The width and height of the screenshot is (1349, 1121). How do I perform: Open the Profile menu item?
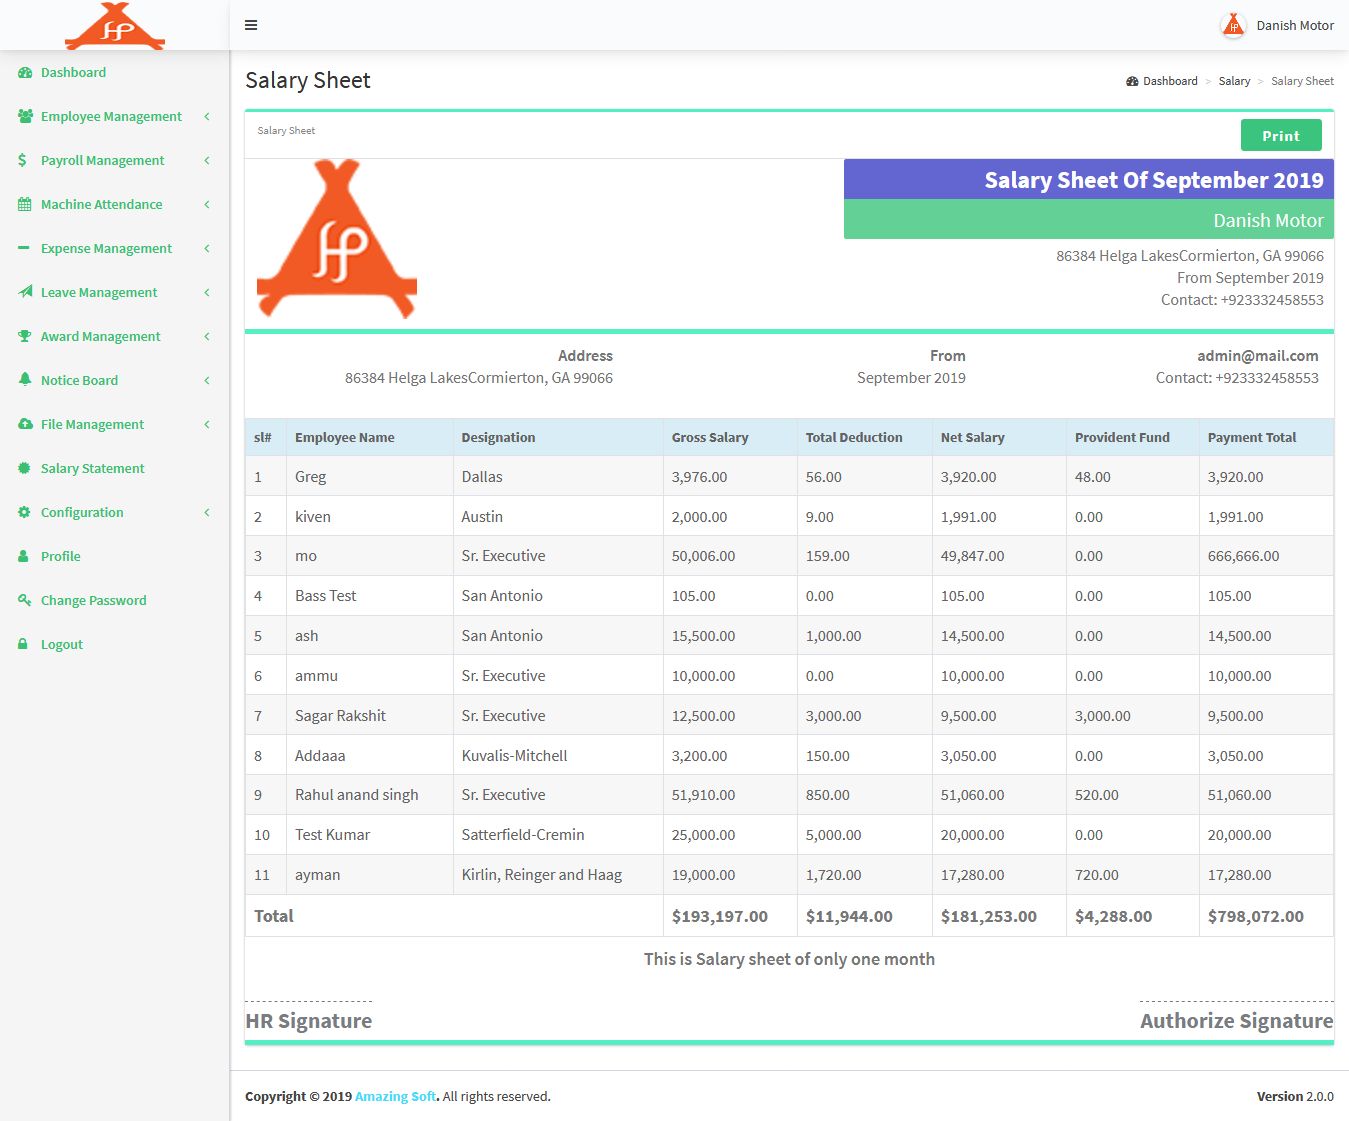click(x=115, y=556)
